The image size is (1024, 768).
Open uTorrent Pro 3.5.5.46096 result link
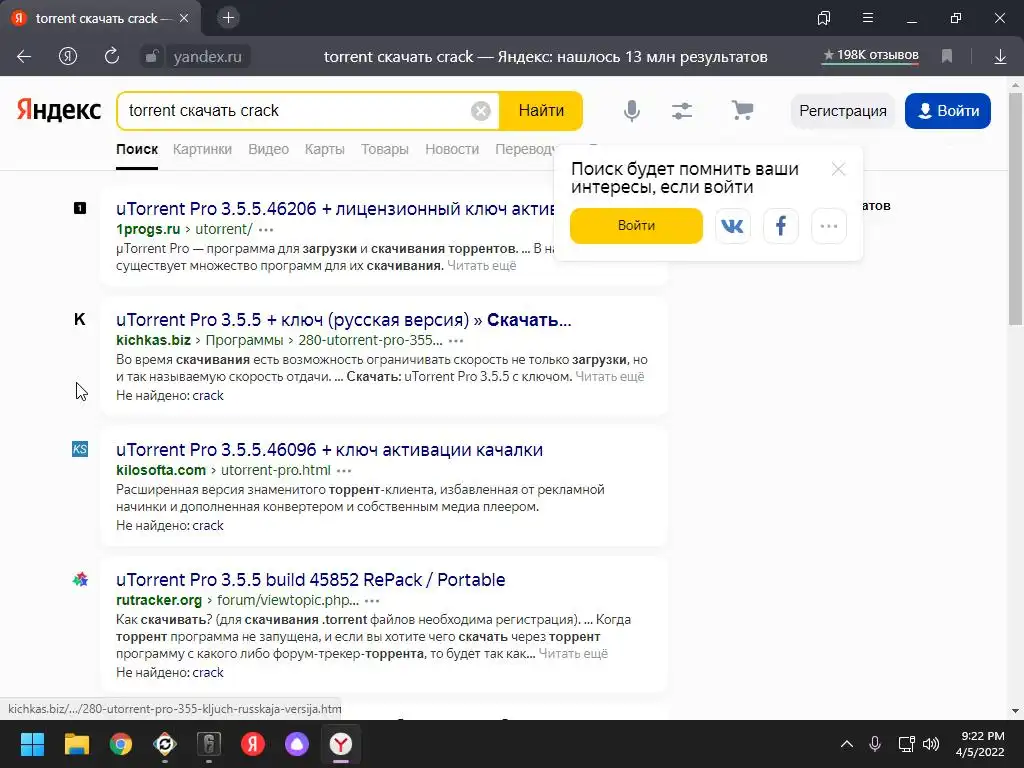click(x=329, y=450)
